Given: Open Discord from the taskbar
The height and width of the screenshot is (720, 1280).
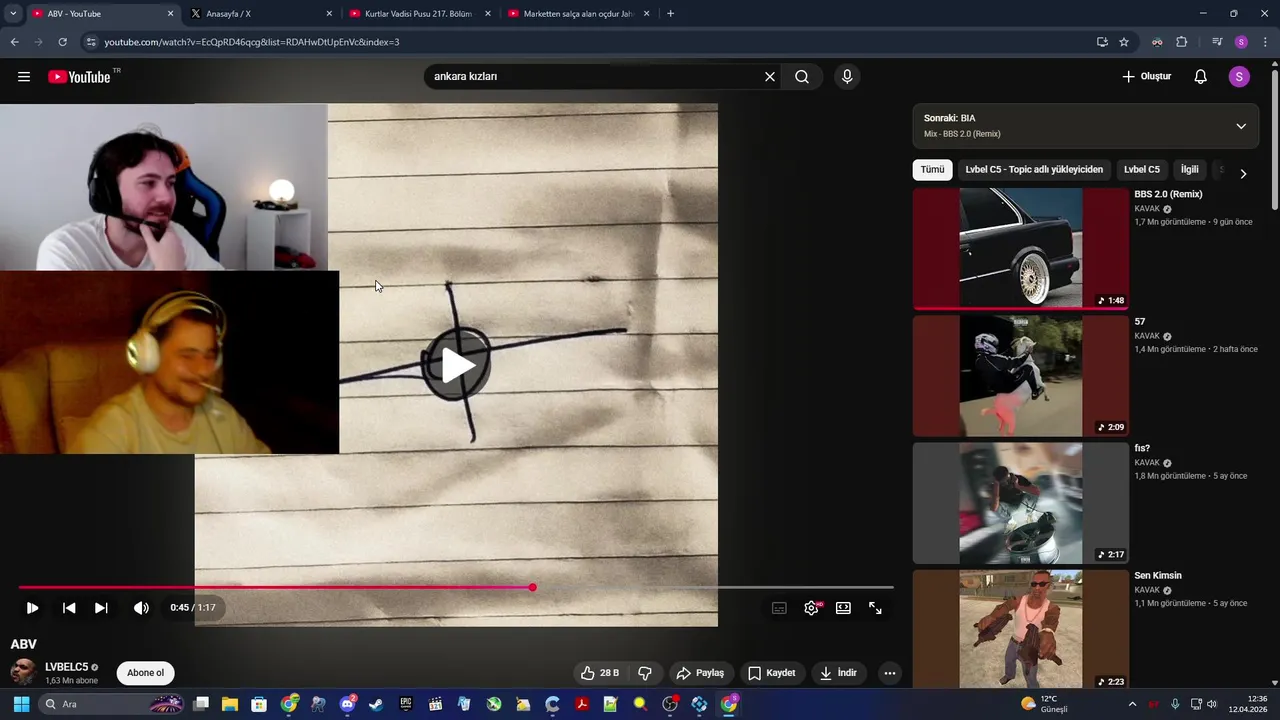Looking at the screenshot, I should click(x=348, y=704).
